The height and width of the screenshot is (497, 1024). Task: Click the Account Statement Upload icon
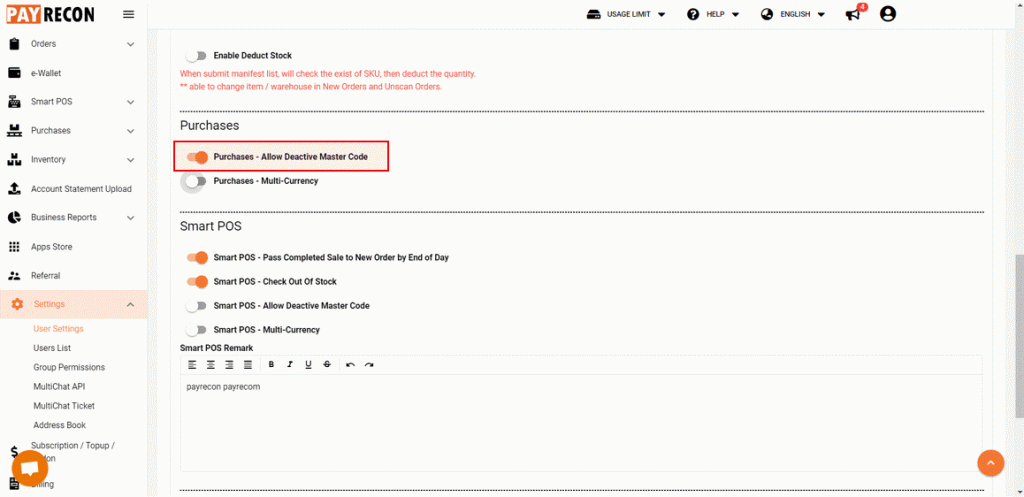[x=14, y=189]
